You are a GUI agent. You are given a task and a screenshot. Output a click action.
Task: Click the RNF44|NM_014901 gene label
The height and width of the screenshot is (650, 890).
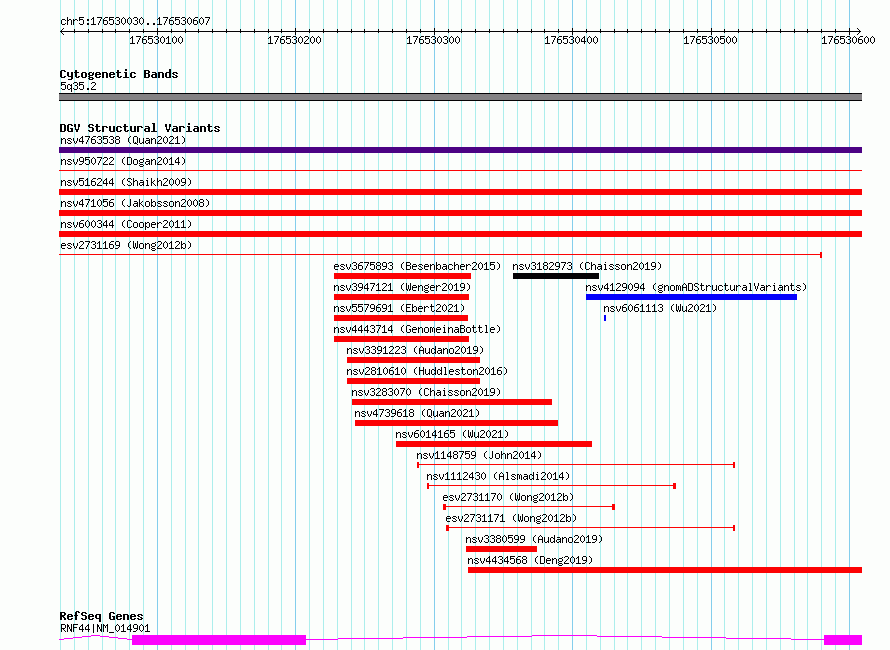105,628
